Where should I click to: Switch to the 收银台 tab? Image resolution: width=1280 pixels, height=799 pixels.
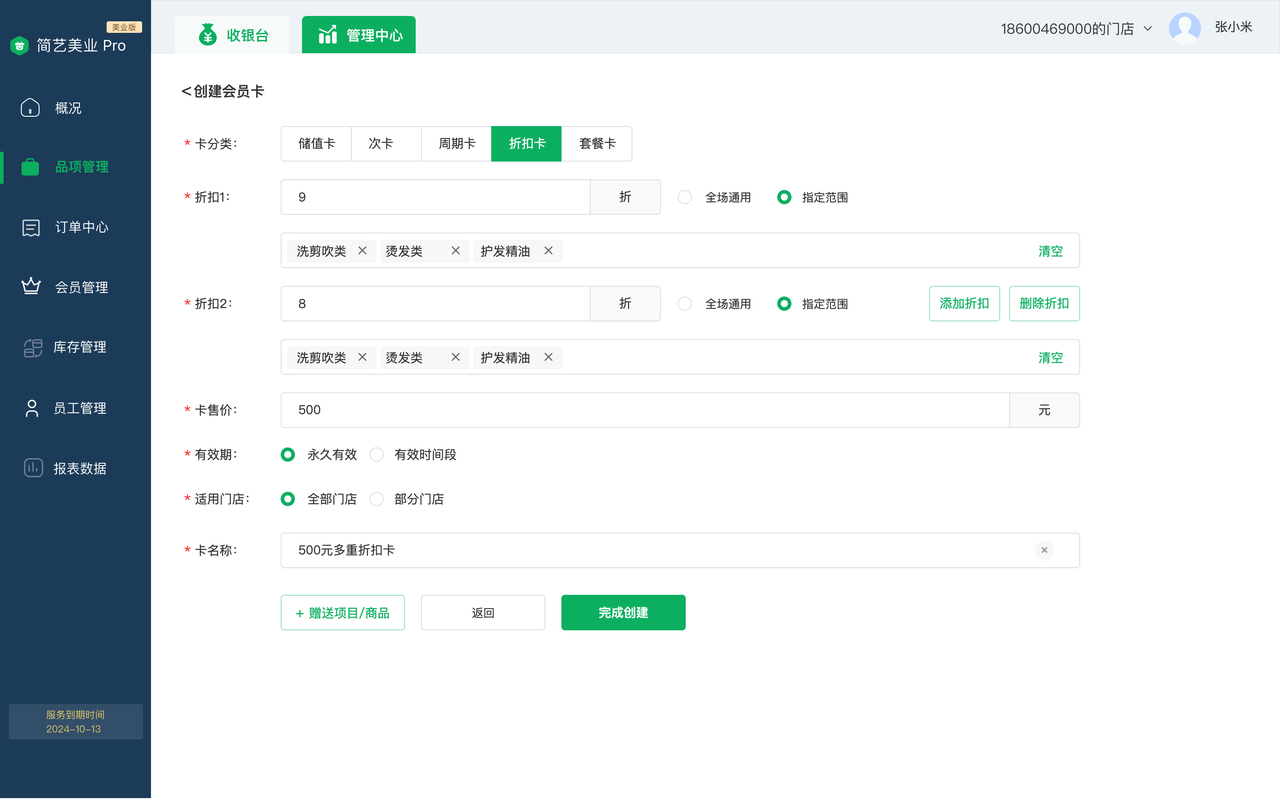(x=233, y=35)
